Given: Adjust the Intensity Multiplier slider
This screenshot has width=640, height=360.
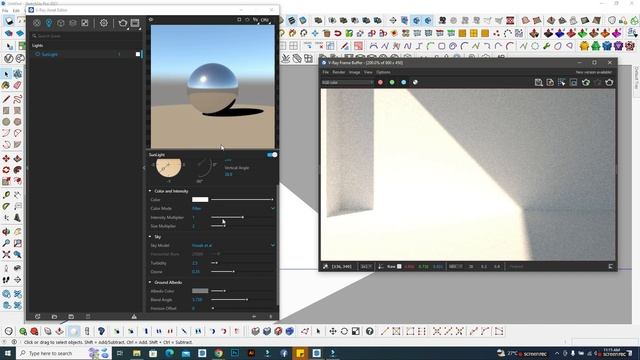Looking at the screenshot, I should [x=242, y=217].
